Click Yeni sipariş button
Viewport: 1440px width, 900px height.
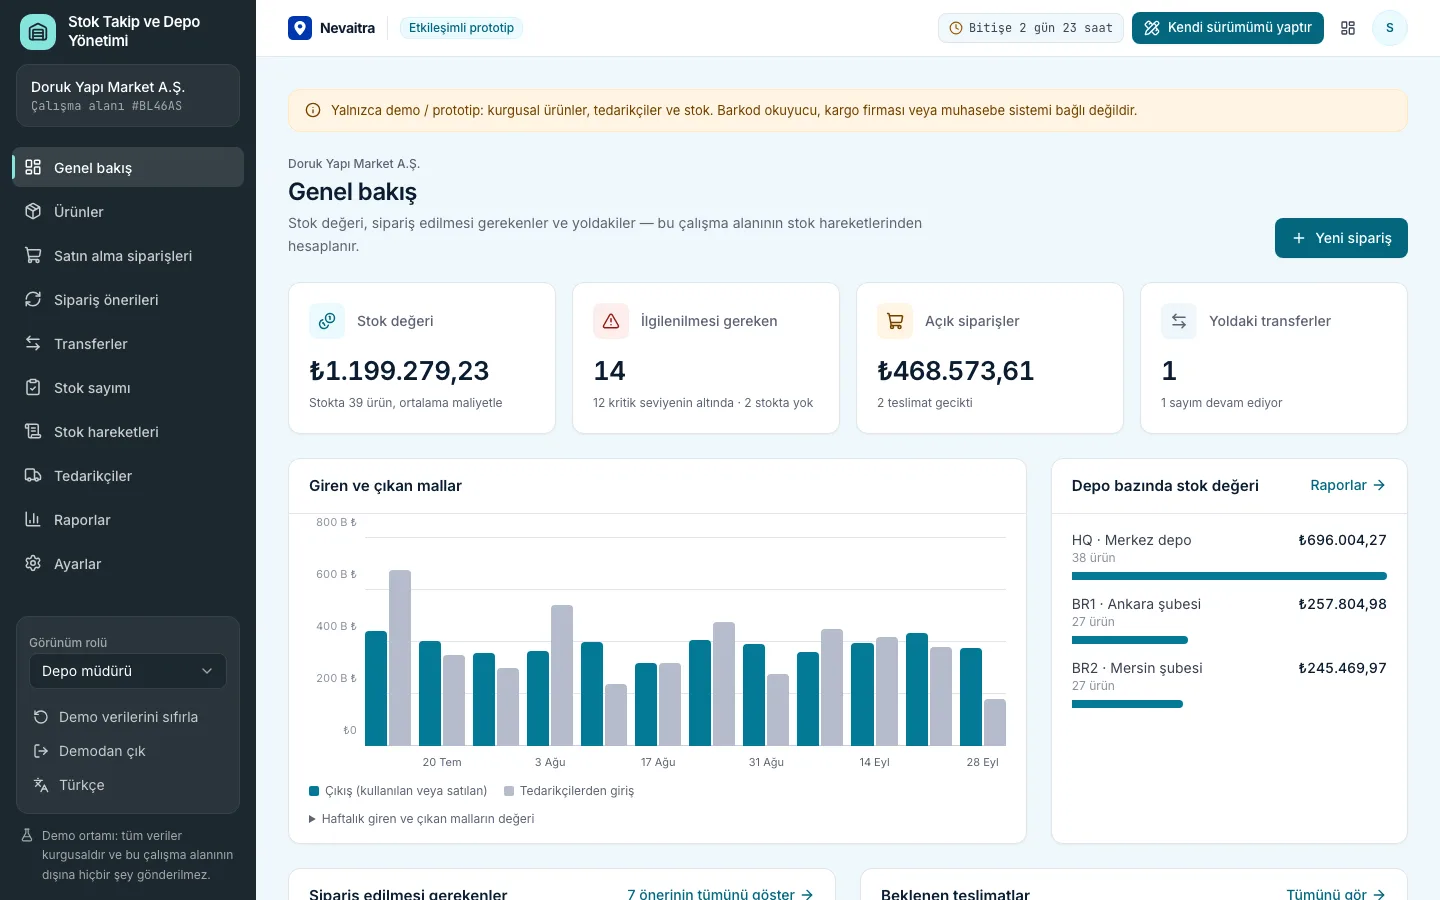click(x=1341, y=238)
